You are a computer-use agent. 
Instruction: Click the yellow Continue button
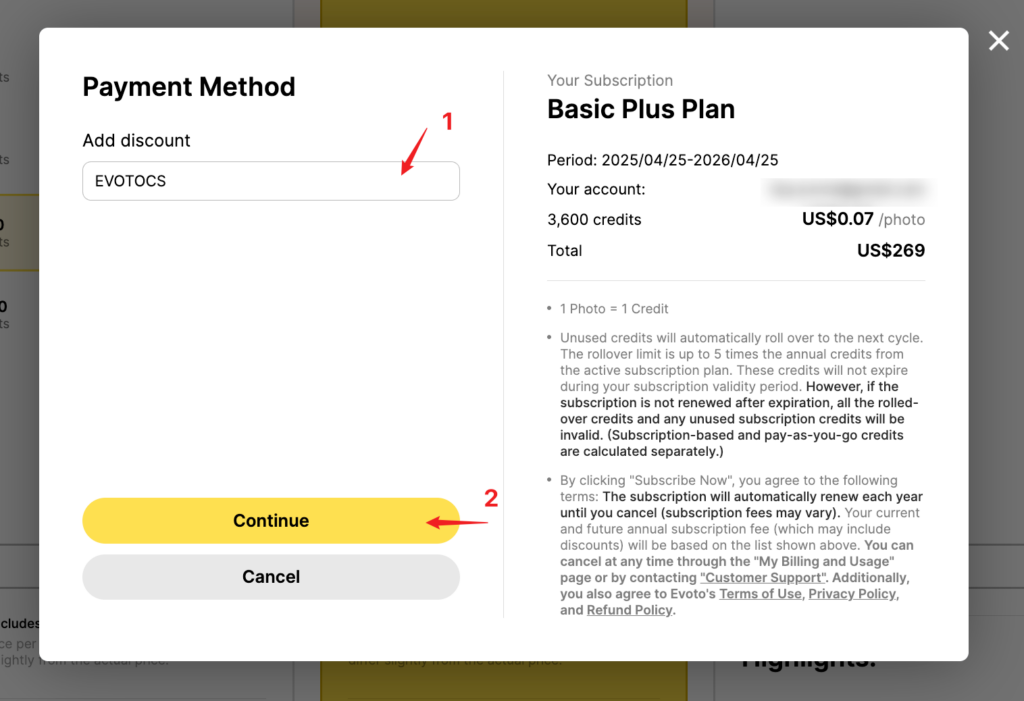click(271, 521)
